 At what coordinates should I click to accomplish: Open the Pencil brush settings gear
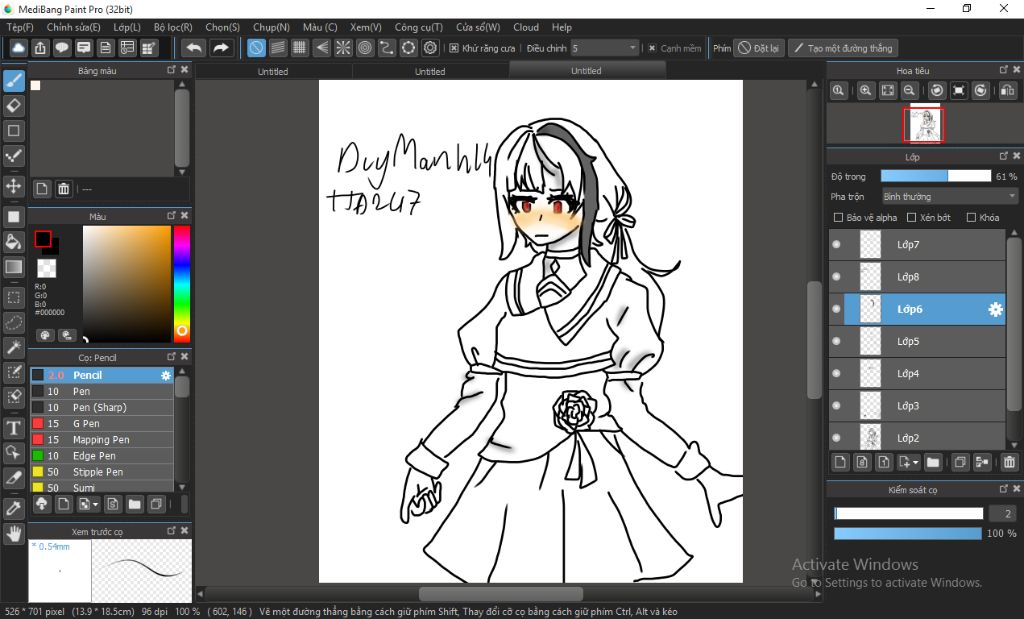[166, 375]
